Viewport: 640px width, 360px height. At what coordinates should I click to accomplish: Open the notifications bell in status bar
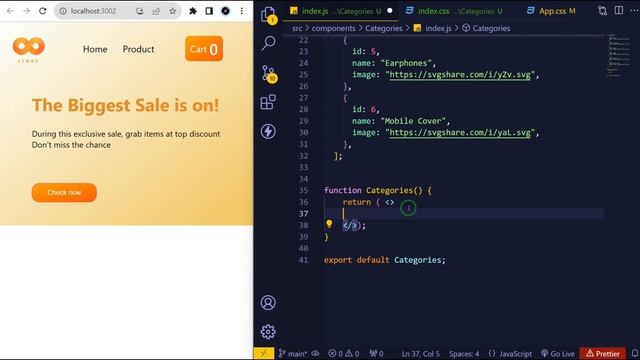pyautogui.click(x=635, y=353)
